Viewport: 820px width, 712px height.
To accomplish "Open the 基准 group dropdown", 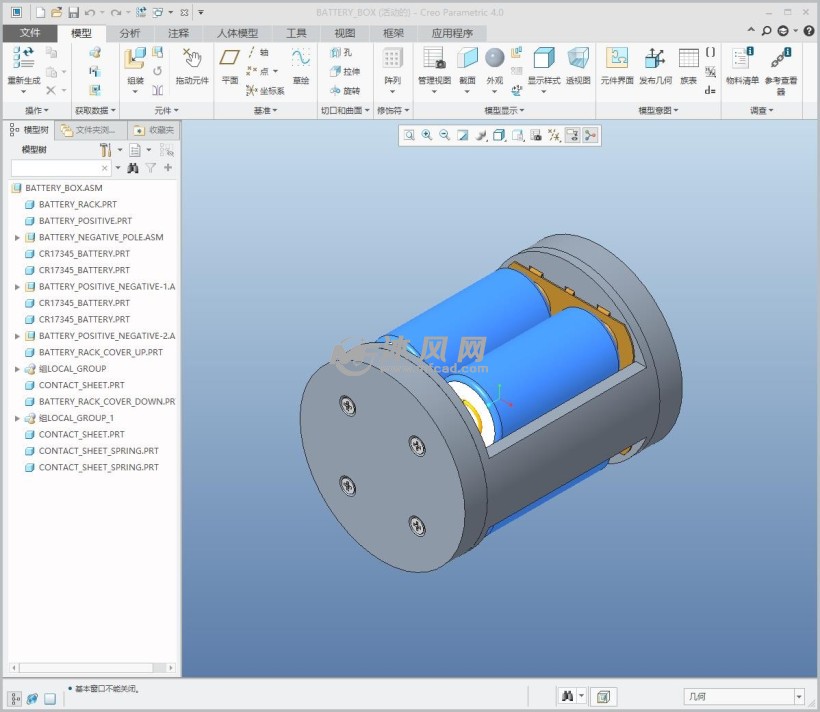I will pos(265,110).
